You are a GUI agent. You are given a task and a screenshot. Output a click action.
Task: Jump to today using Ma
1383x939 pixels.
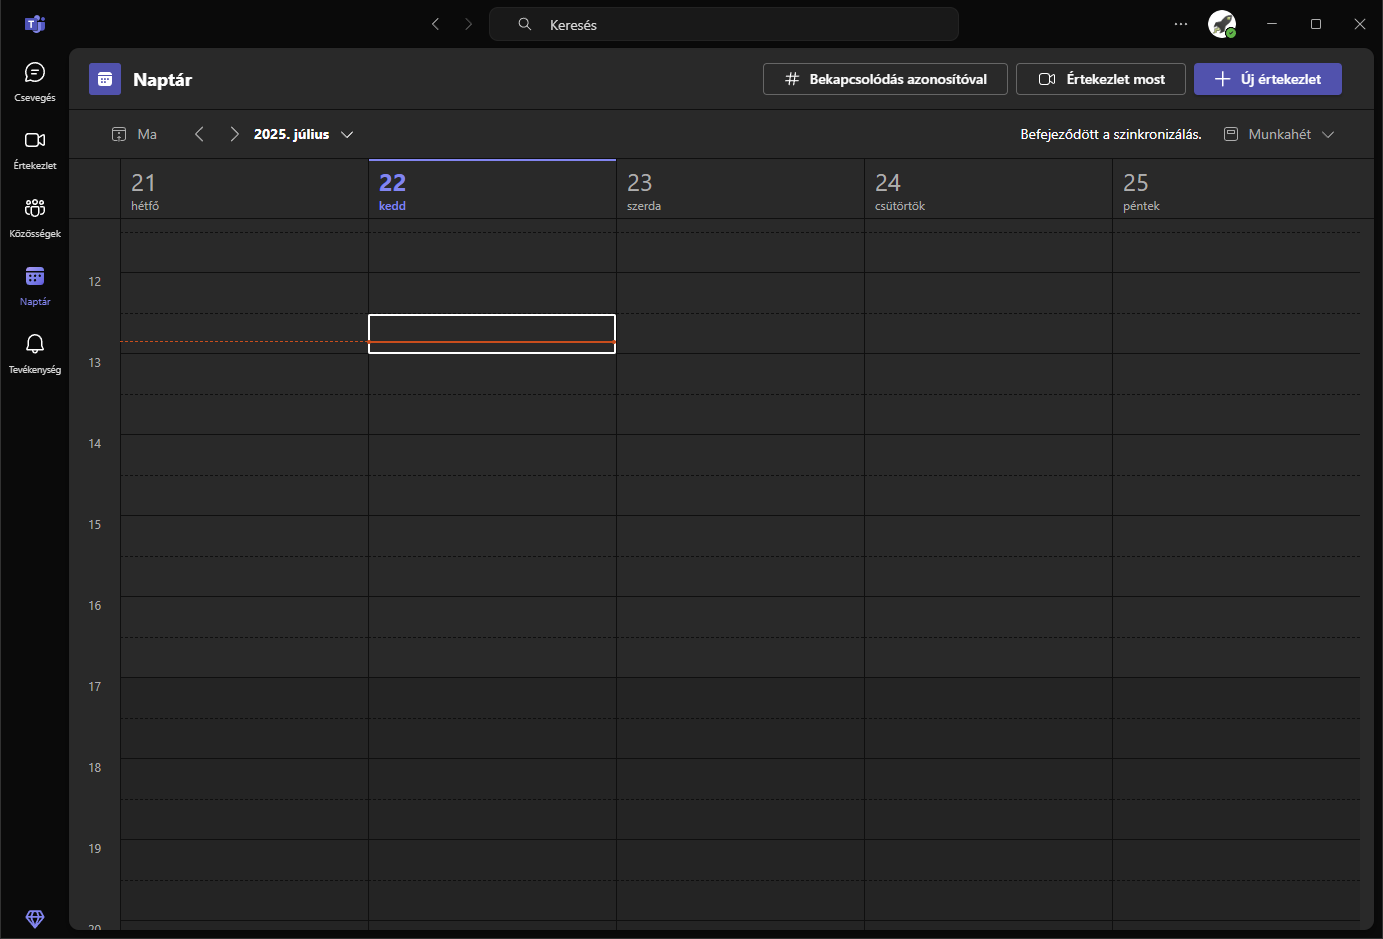coord(135,133)
